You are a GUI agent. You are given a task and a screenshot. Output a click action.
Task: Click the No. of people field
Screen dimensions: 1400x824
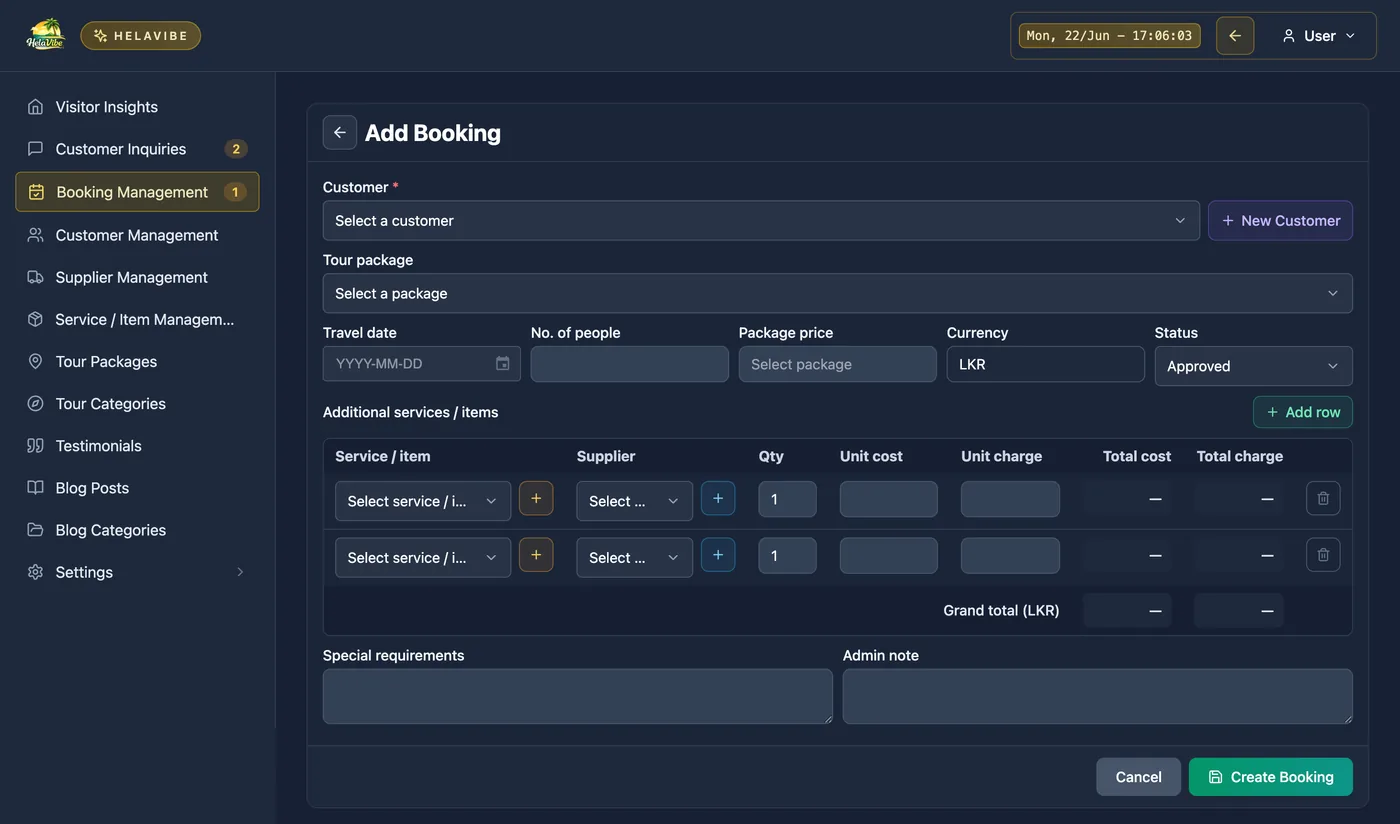tap(629, 364)
